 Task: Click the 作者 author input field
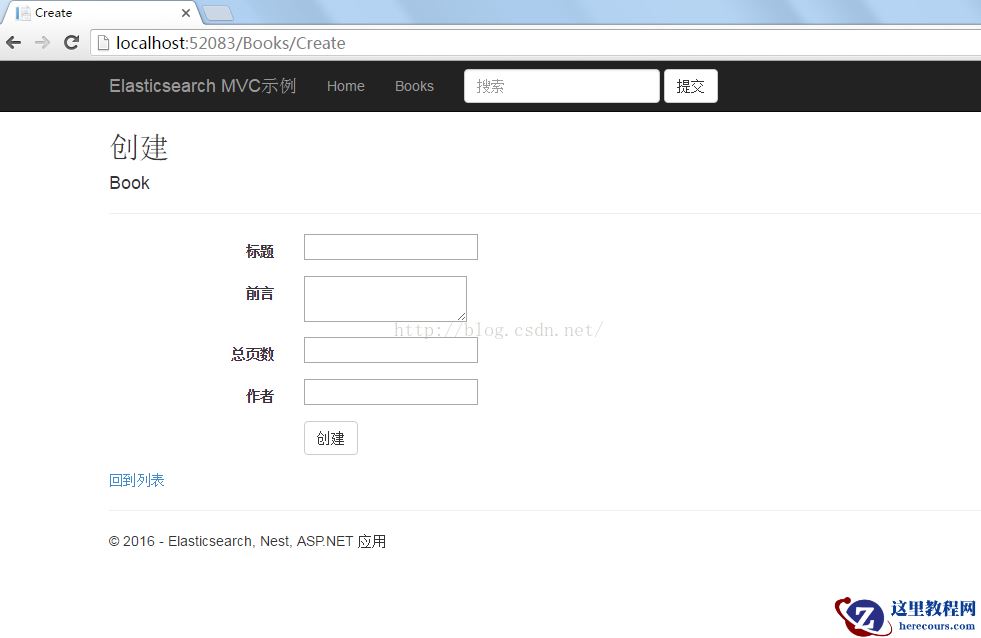[390, 391]
